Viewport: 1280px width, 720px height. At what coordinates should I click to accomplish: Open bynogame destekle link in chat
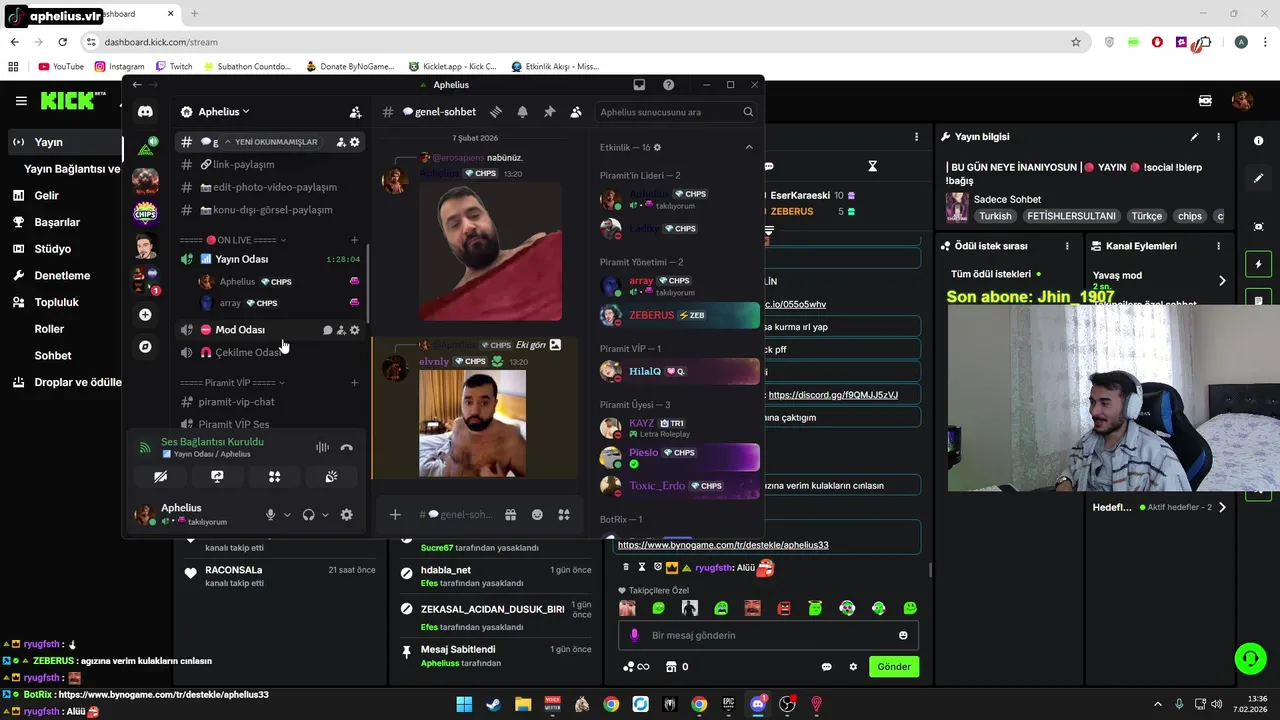click(723, 545)
